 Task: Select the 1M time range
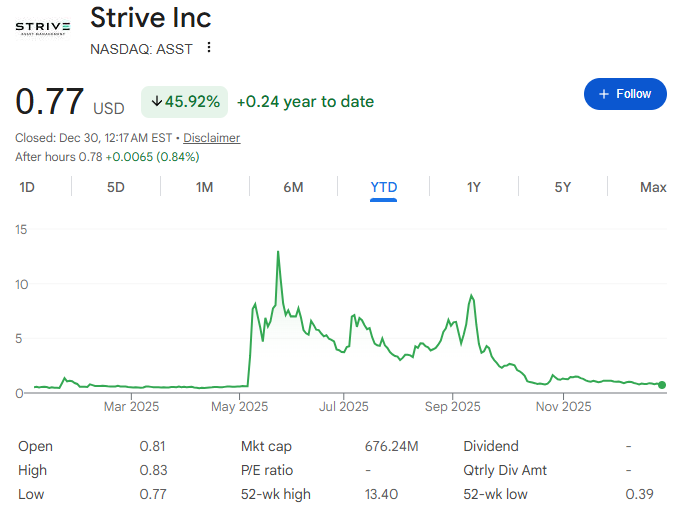click(x=204, y=187)
